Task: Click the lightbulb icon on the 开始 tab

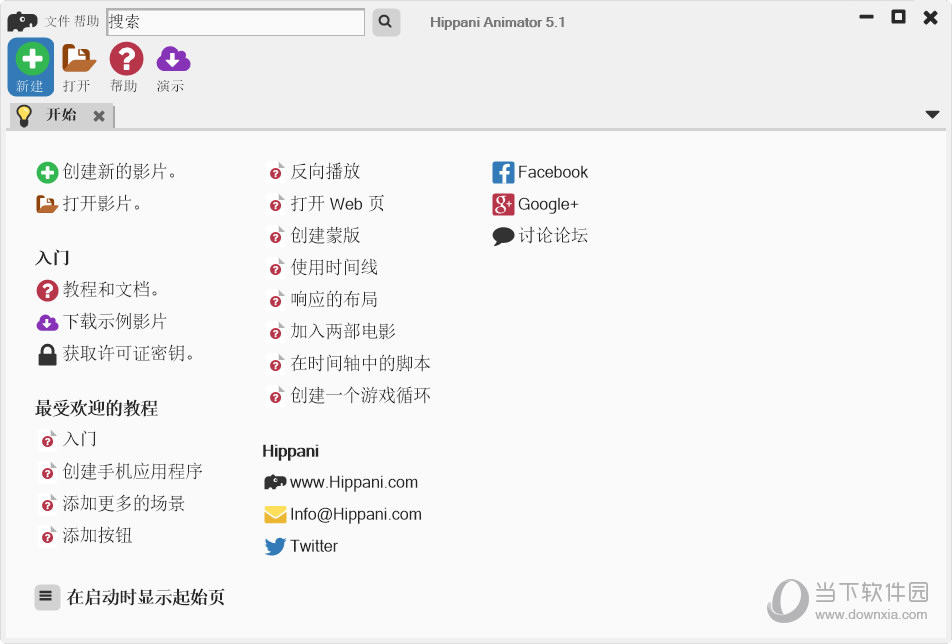Action: [x=24, y=115]
